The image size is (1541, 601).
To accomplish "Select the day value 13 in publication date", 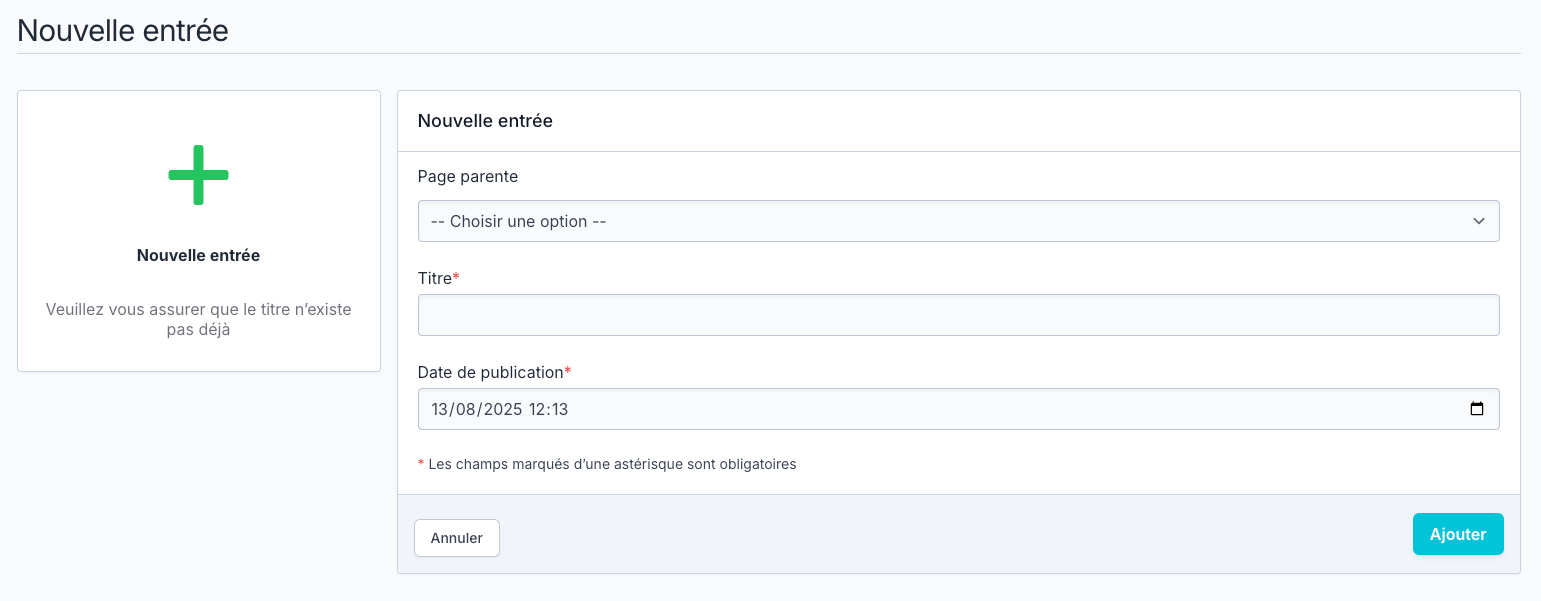I will tap(441, 409).
